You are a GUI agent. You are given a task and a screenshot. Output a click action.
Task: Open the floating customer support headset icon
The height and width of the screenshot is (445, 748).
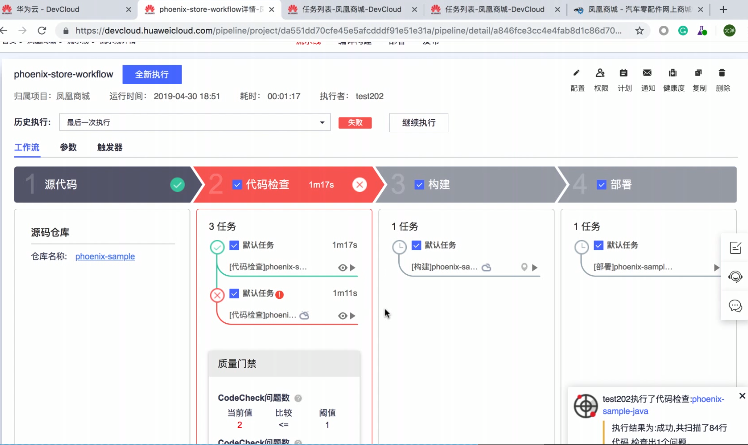click(x=735, y=277)
